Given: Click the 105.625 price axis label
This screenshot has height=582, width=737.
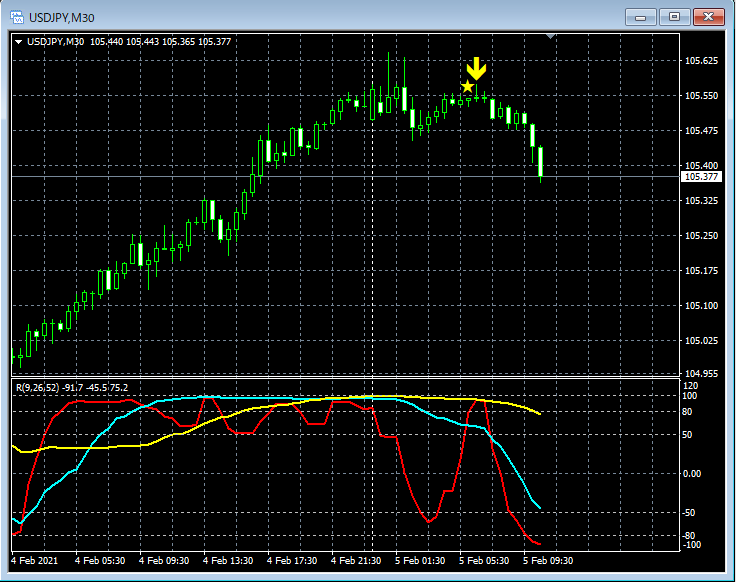Looking at the screenshot, I should coord(700,61).
